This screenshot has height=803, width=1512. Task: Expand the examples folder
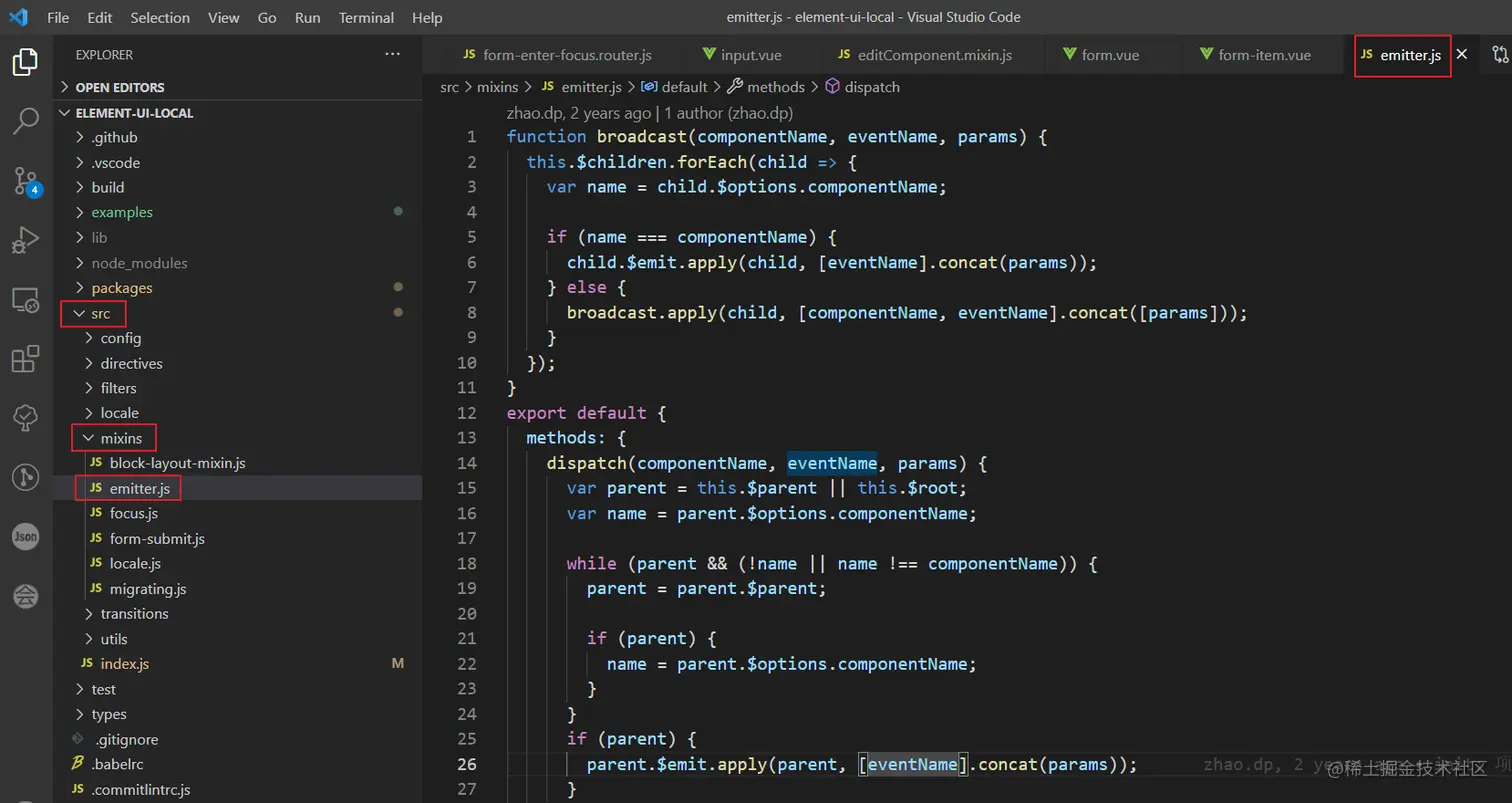coord(238,212)
